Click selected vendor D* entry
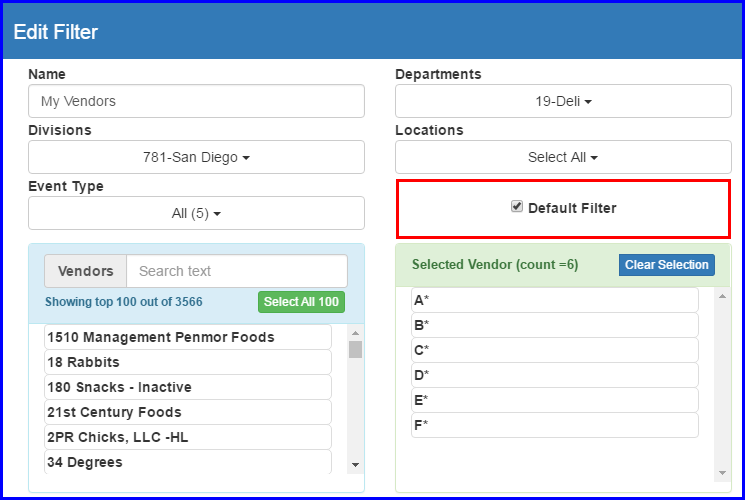Viewport: 745px width, 500px height. click(x=554, y=375)
